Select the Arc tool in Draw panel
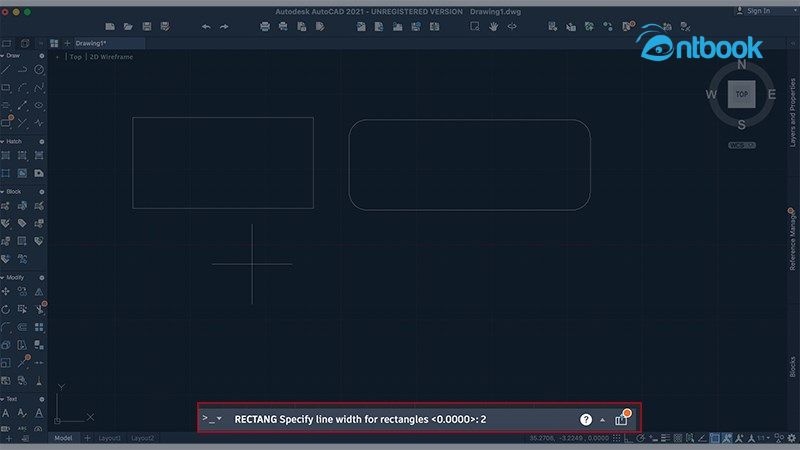 coord(22,87)
